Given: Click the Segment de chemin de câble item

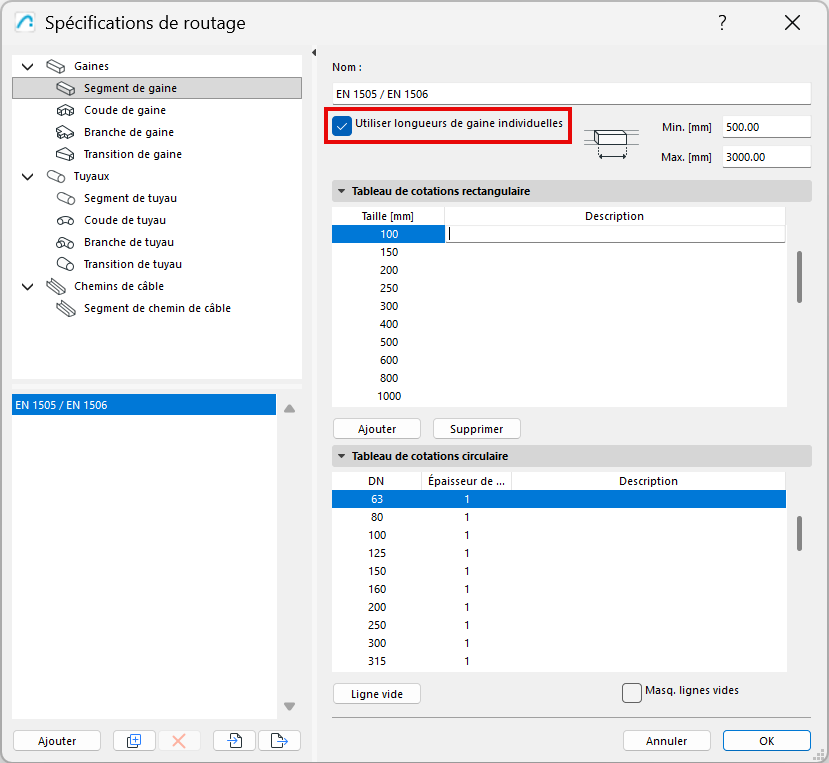Looking at the screenshot, I should pyautogui.click(x=157, y=308).
